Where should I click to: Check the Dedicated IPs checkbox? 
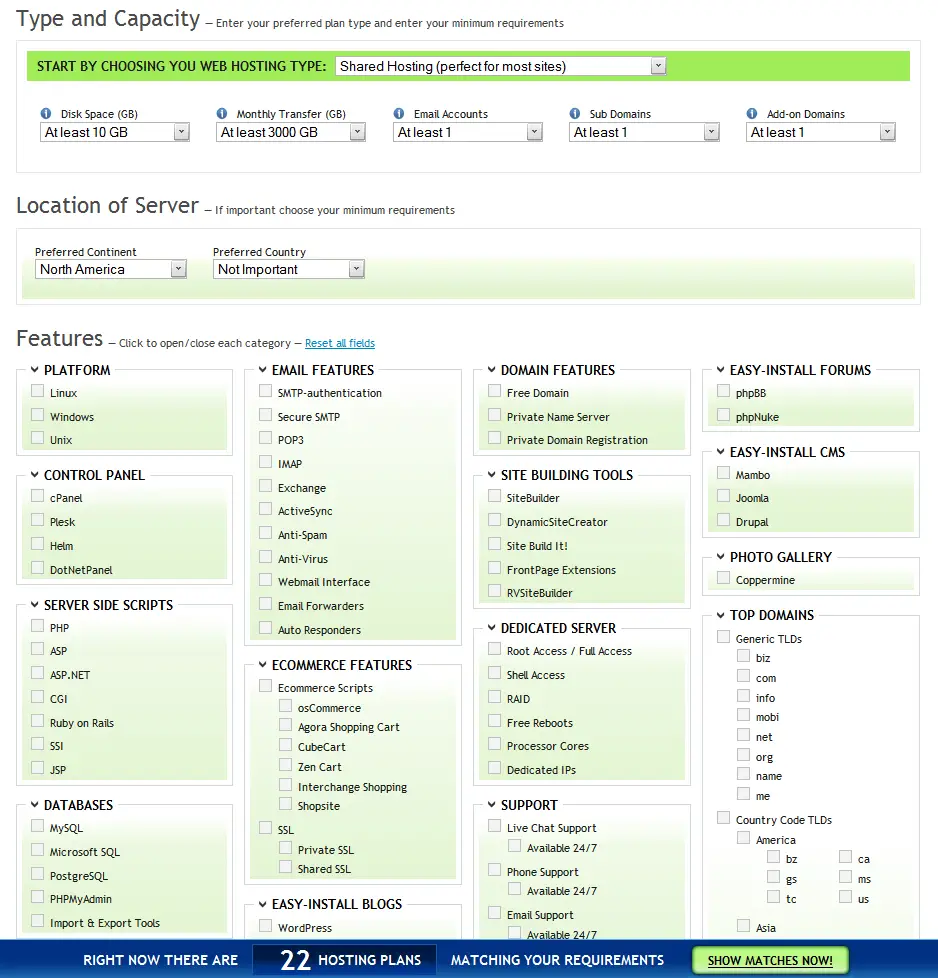[494, 768]
